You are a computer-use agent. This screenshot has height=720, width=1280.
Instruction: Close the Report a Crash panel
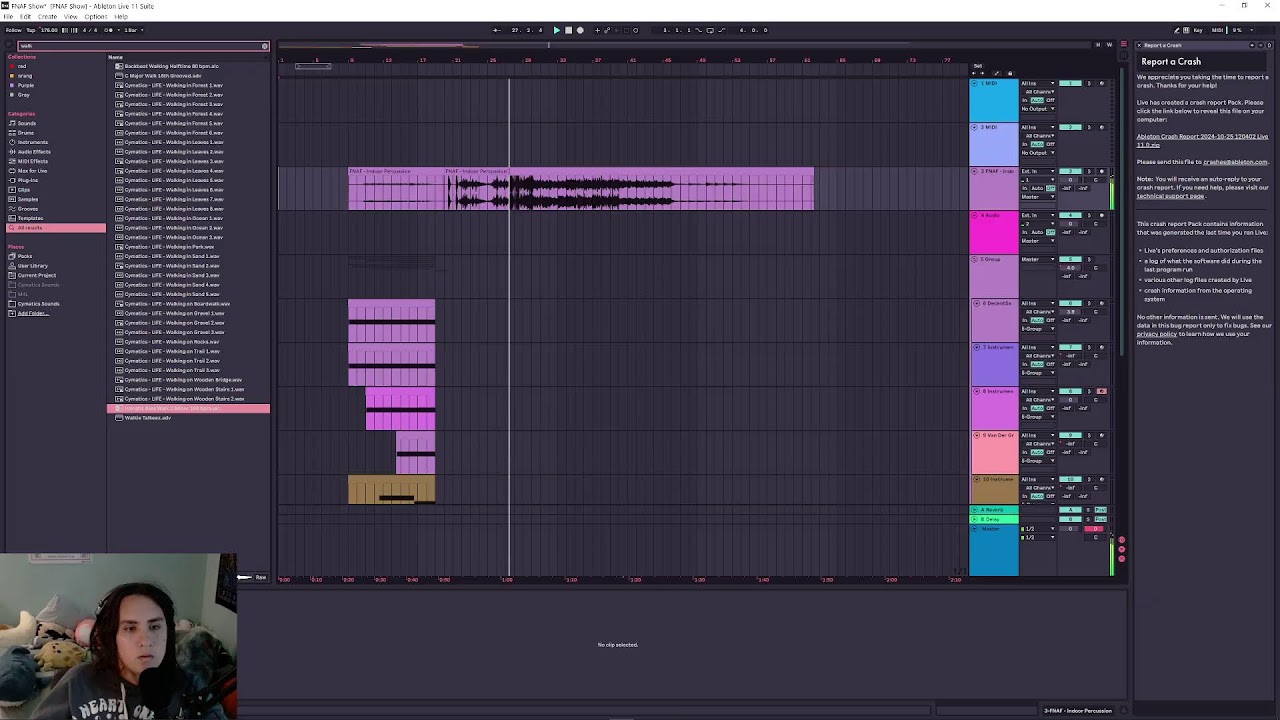pyautogui.click(x=1138, y=45)
